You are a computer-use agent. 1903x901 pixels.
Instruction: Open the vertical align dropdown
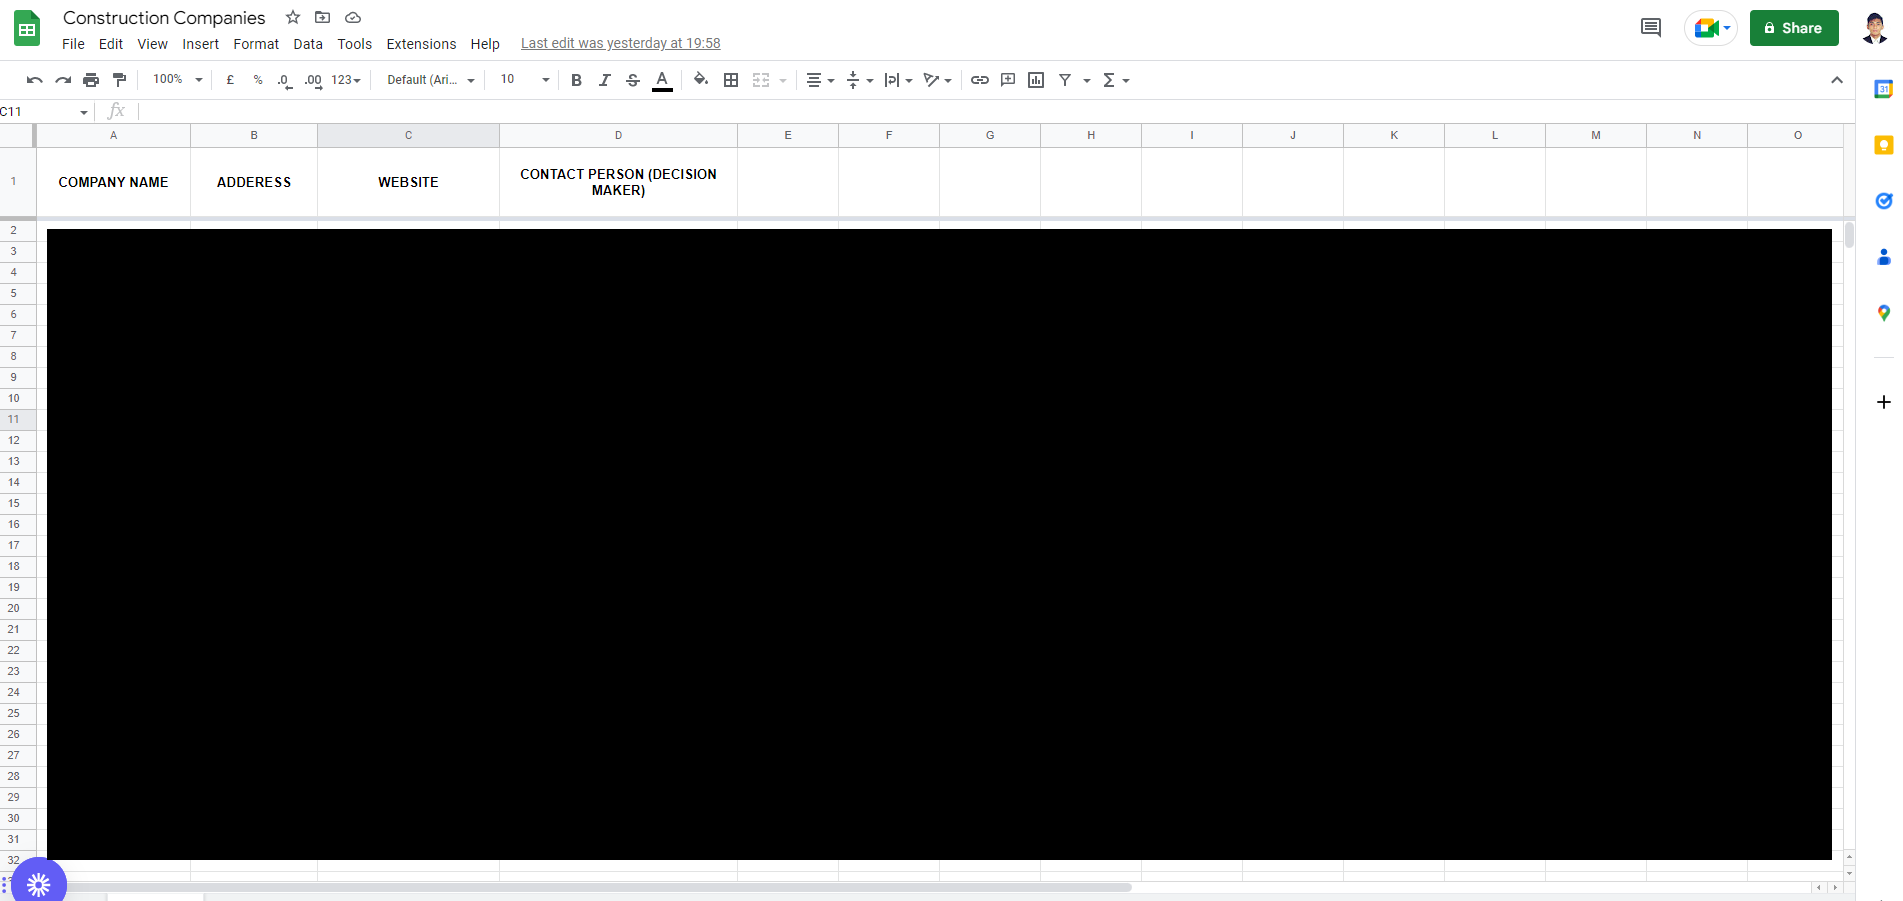859,80
